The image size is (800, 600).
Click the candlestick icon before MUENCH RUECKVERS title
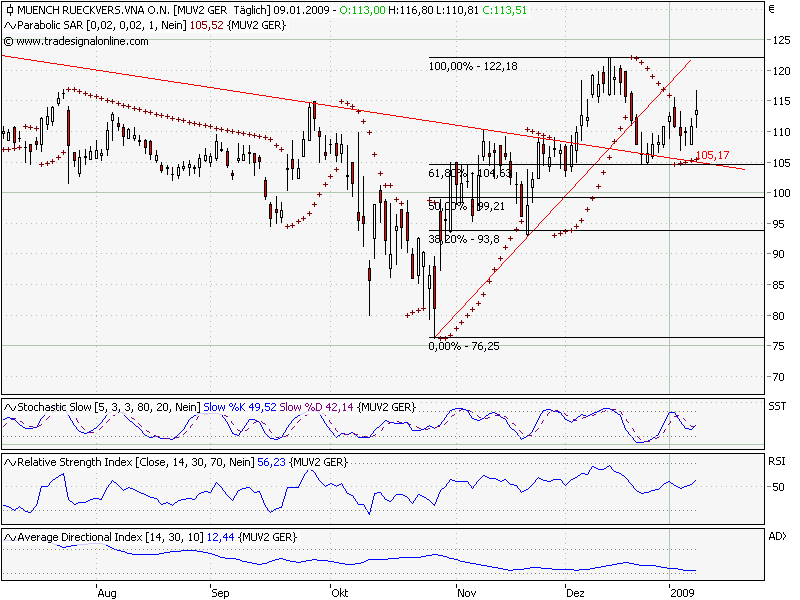coord(10,10)
